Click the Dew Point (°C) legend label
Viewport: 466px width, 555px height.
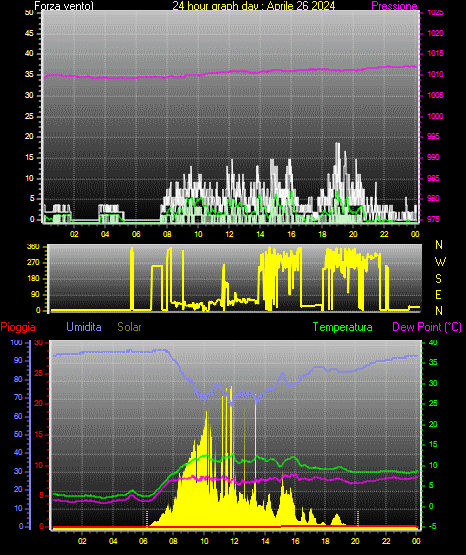427,327
